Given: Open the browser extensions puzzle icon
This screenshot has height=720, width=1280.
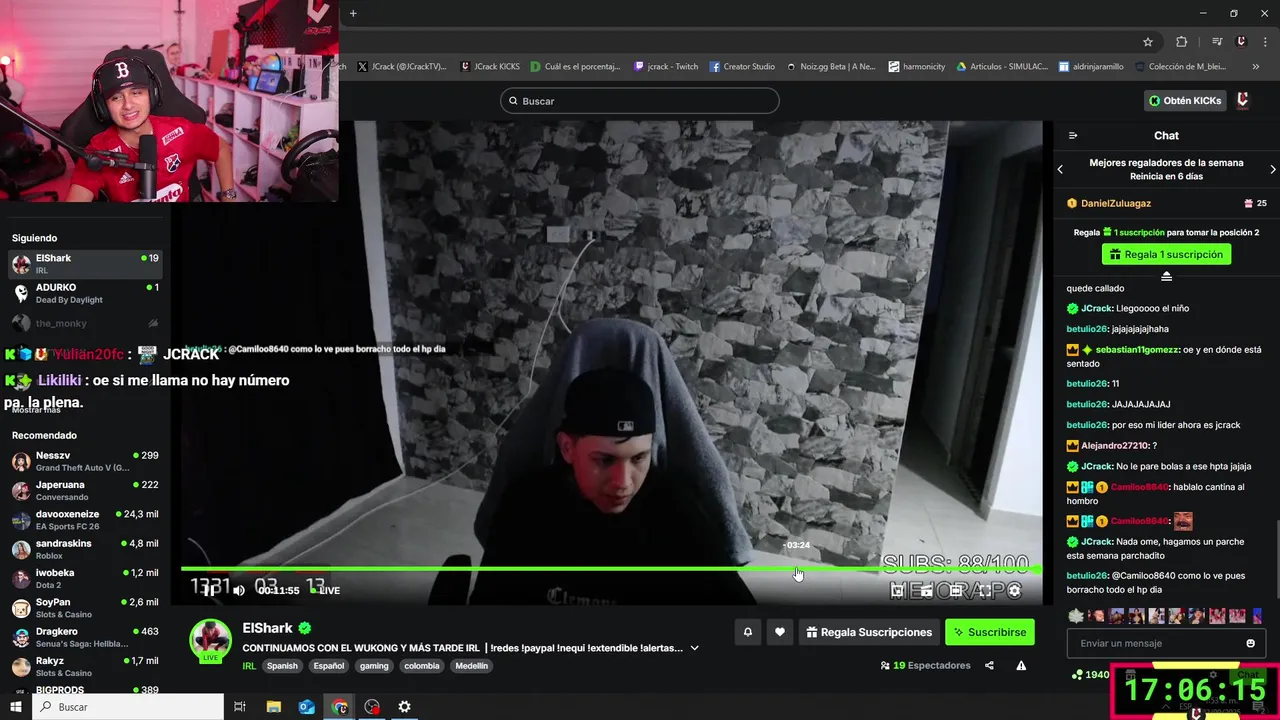Looking at the screenshot, I should [x=1182, y=42].
